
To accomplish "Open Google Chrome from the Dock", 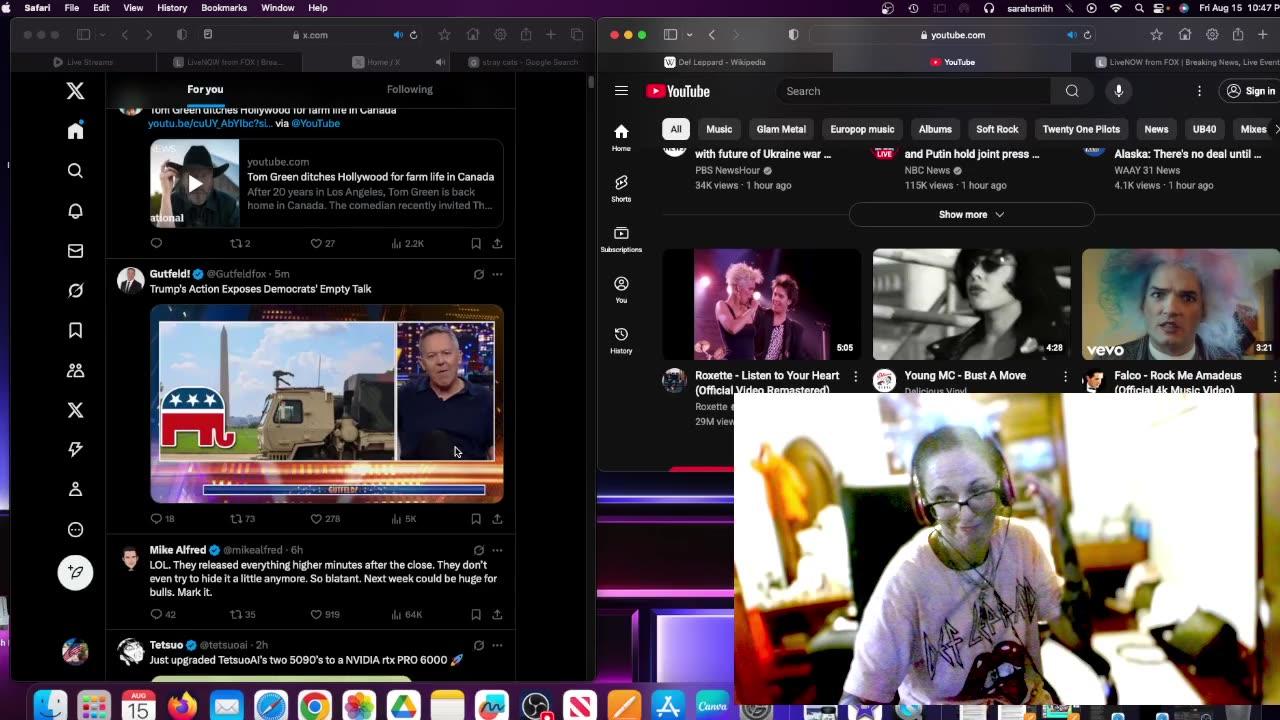I will pos(314,707).
